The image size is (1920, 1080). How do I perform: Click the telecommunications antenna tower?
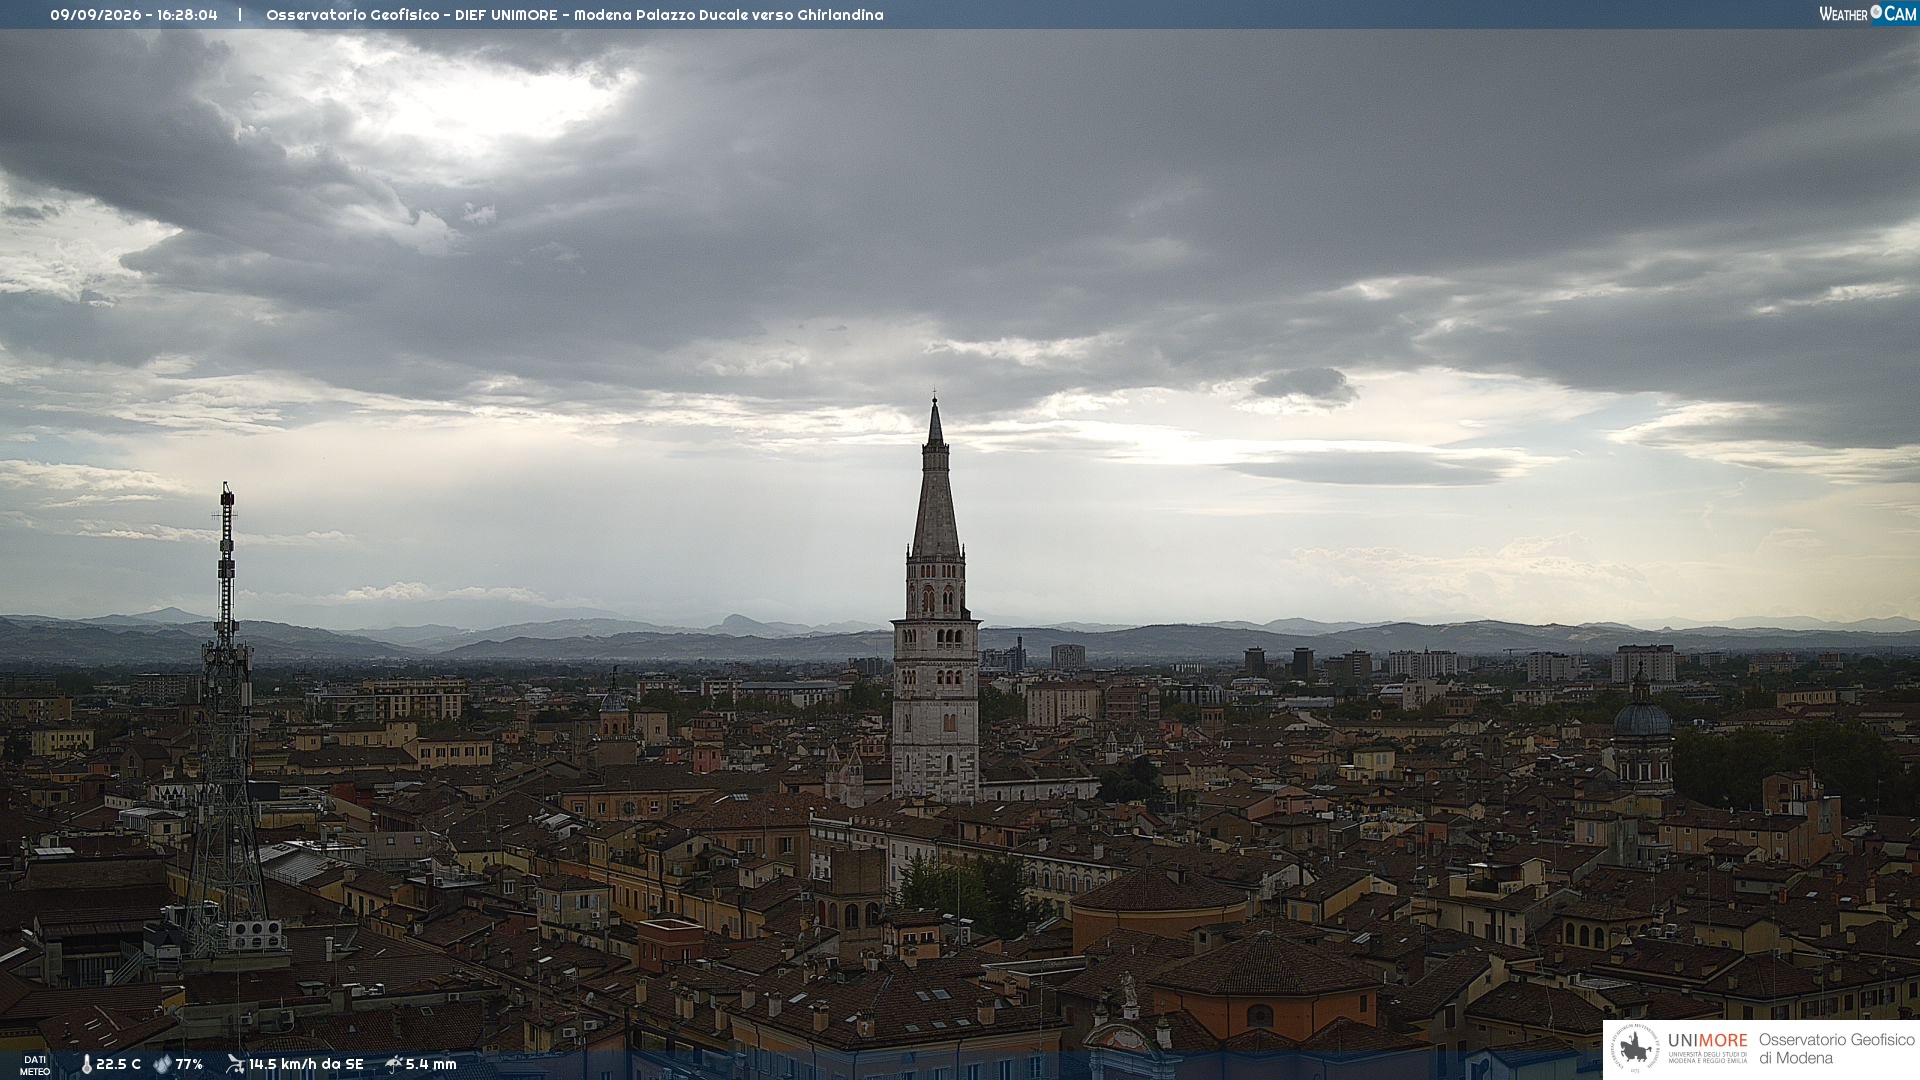[226, 720]
